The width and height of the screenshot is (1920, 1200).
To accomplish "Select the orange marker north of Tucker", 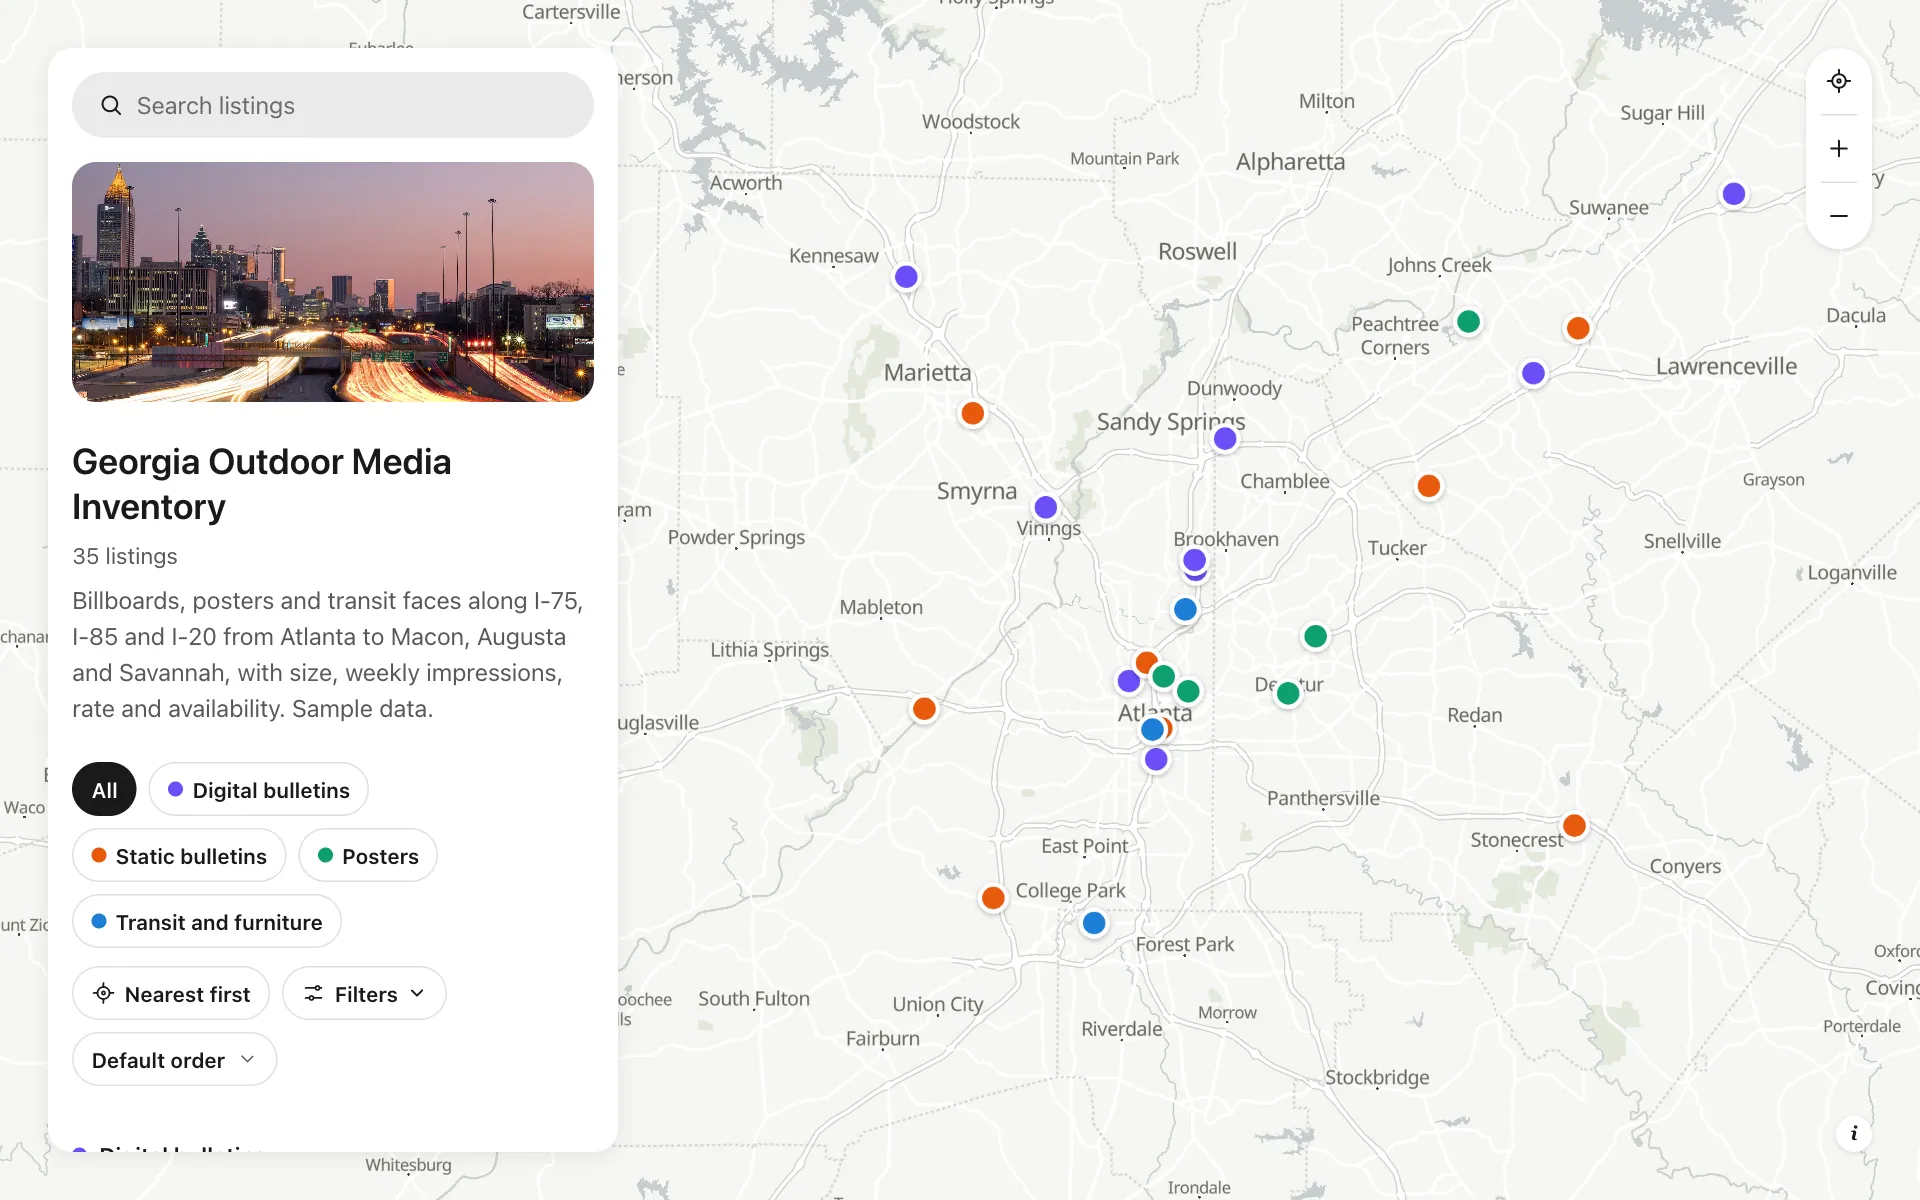I will pos(1429,486).
